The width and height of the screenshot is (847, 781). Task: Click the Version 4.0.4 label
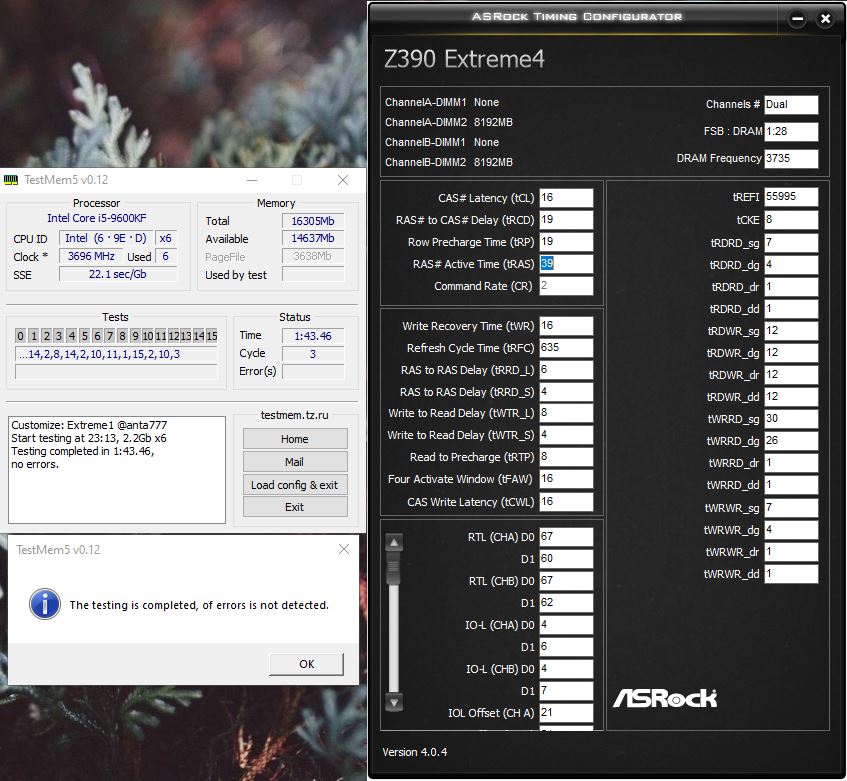pos(415,752)
